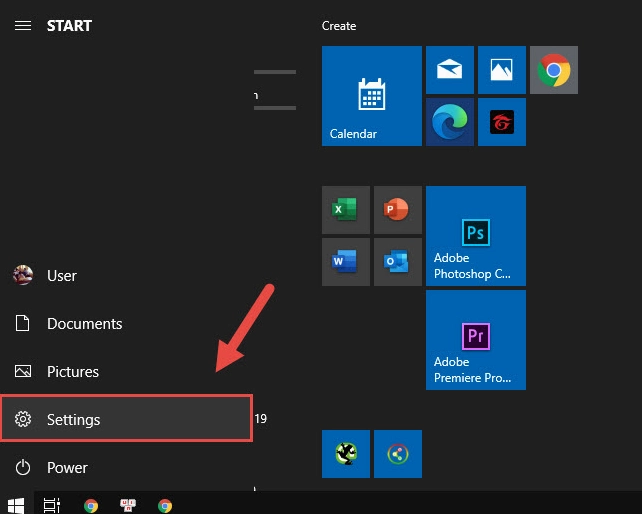Click the Windows Start button on taskbar
Viewport: 642px width, 514px height.
pyautogui.click(x=16, y=505)
